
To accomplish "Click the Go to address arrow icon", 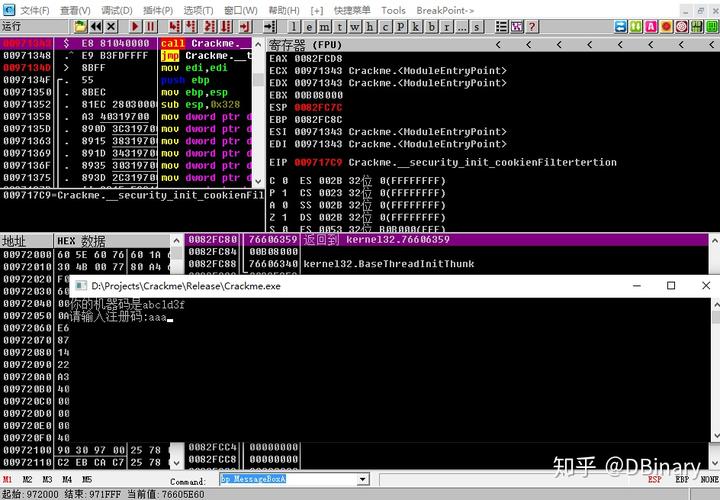I will [x=270, y=27].
